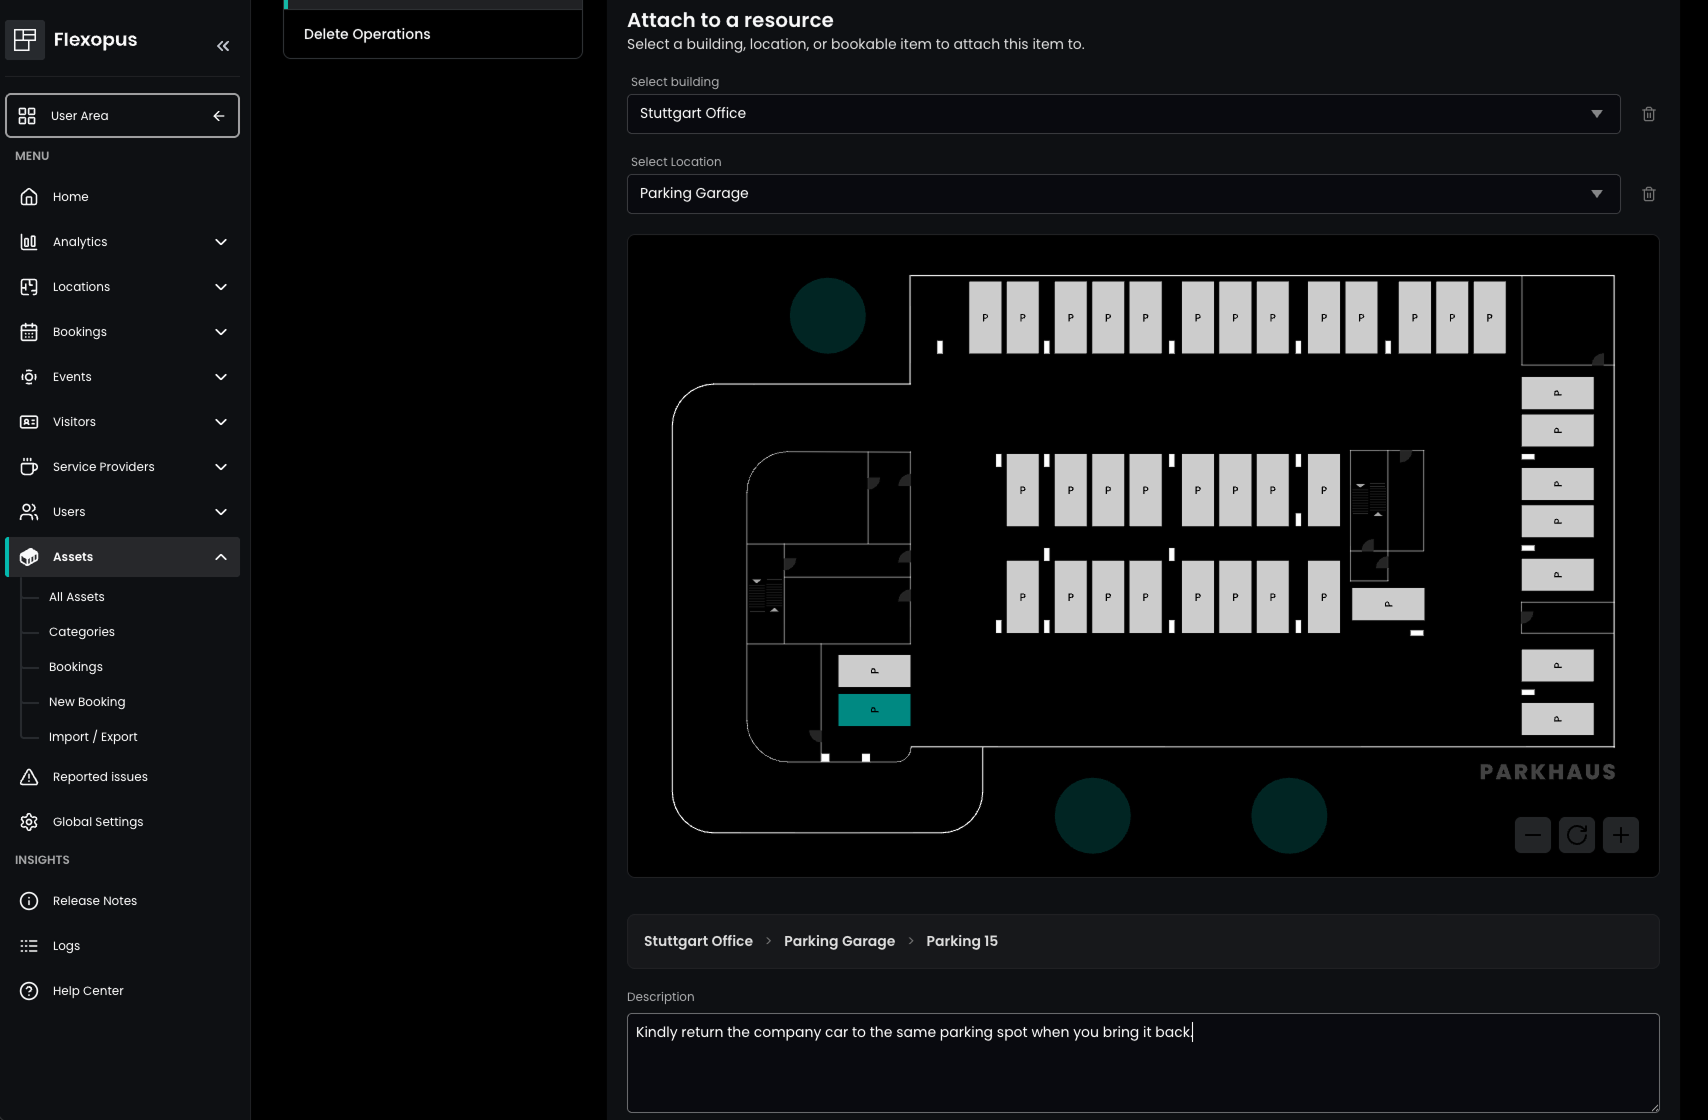
Task: Select the highlighted teal parking spot
Action: (x=873, y=710)
